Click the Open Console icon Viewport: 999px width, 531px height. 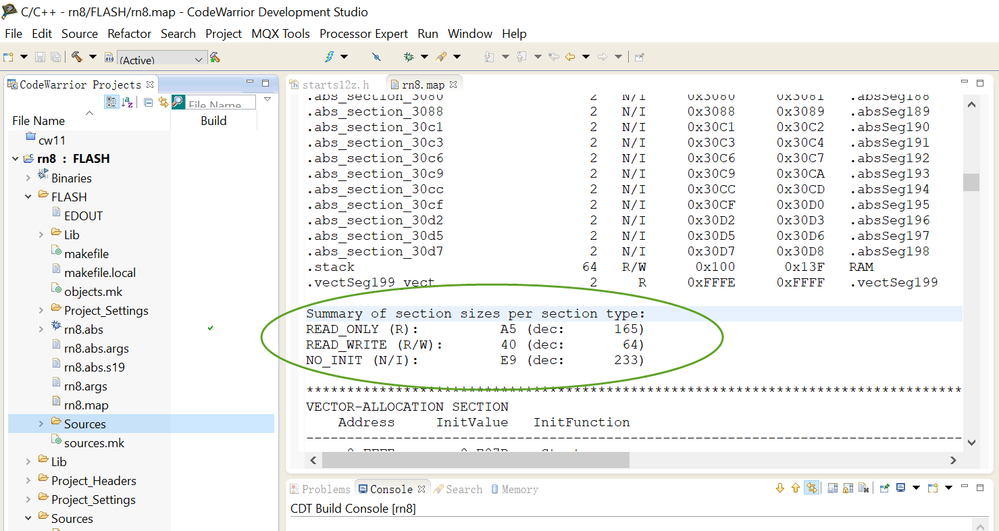[x=933, y=488]
